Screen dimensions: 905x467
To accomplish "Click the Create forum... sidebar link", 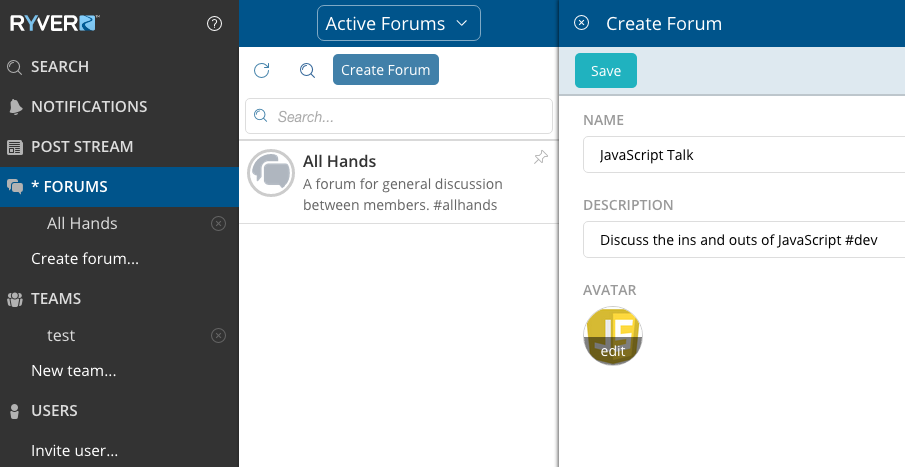I will (x=85, y=259).
